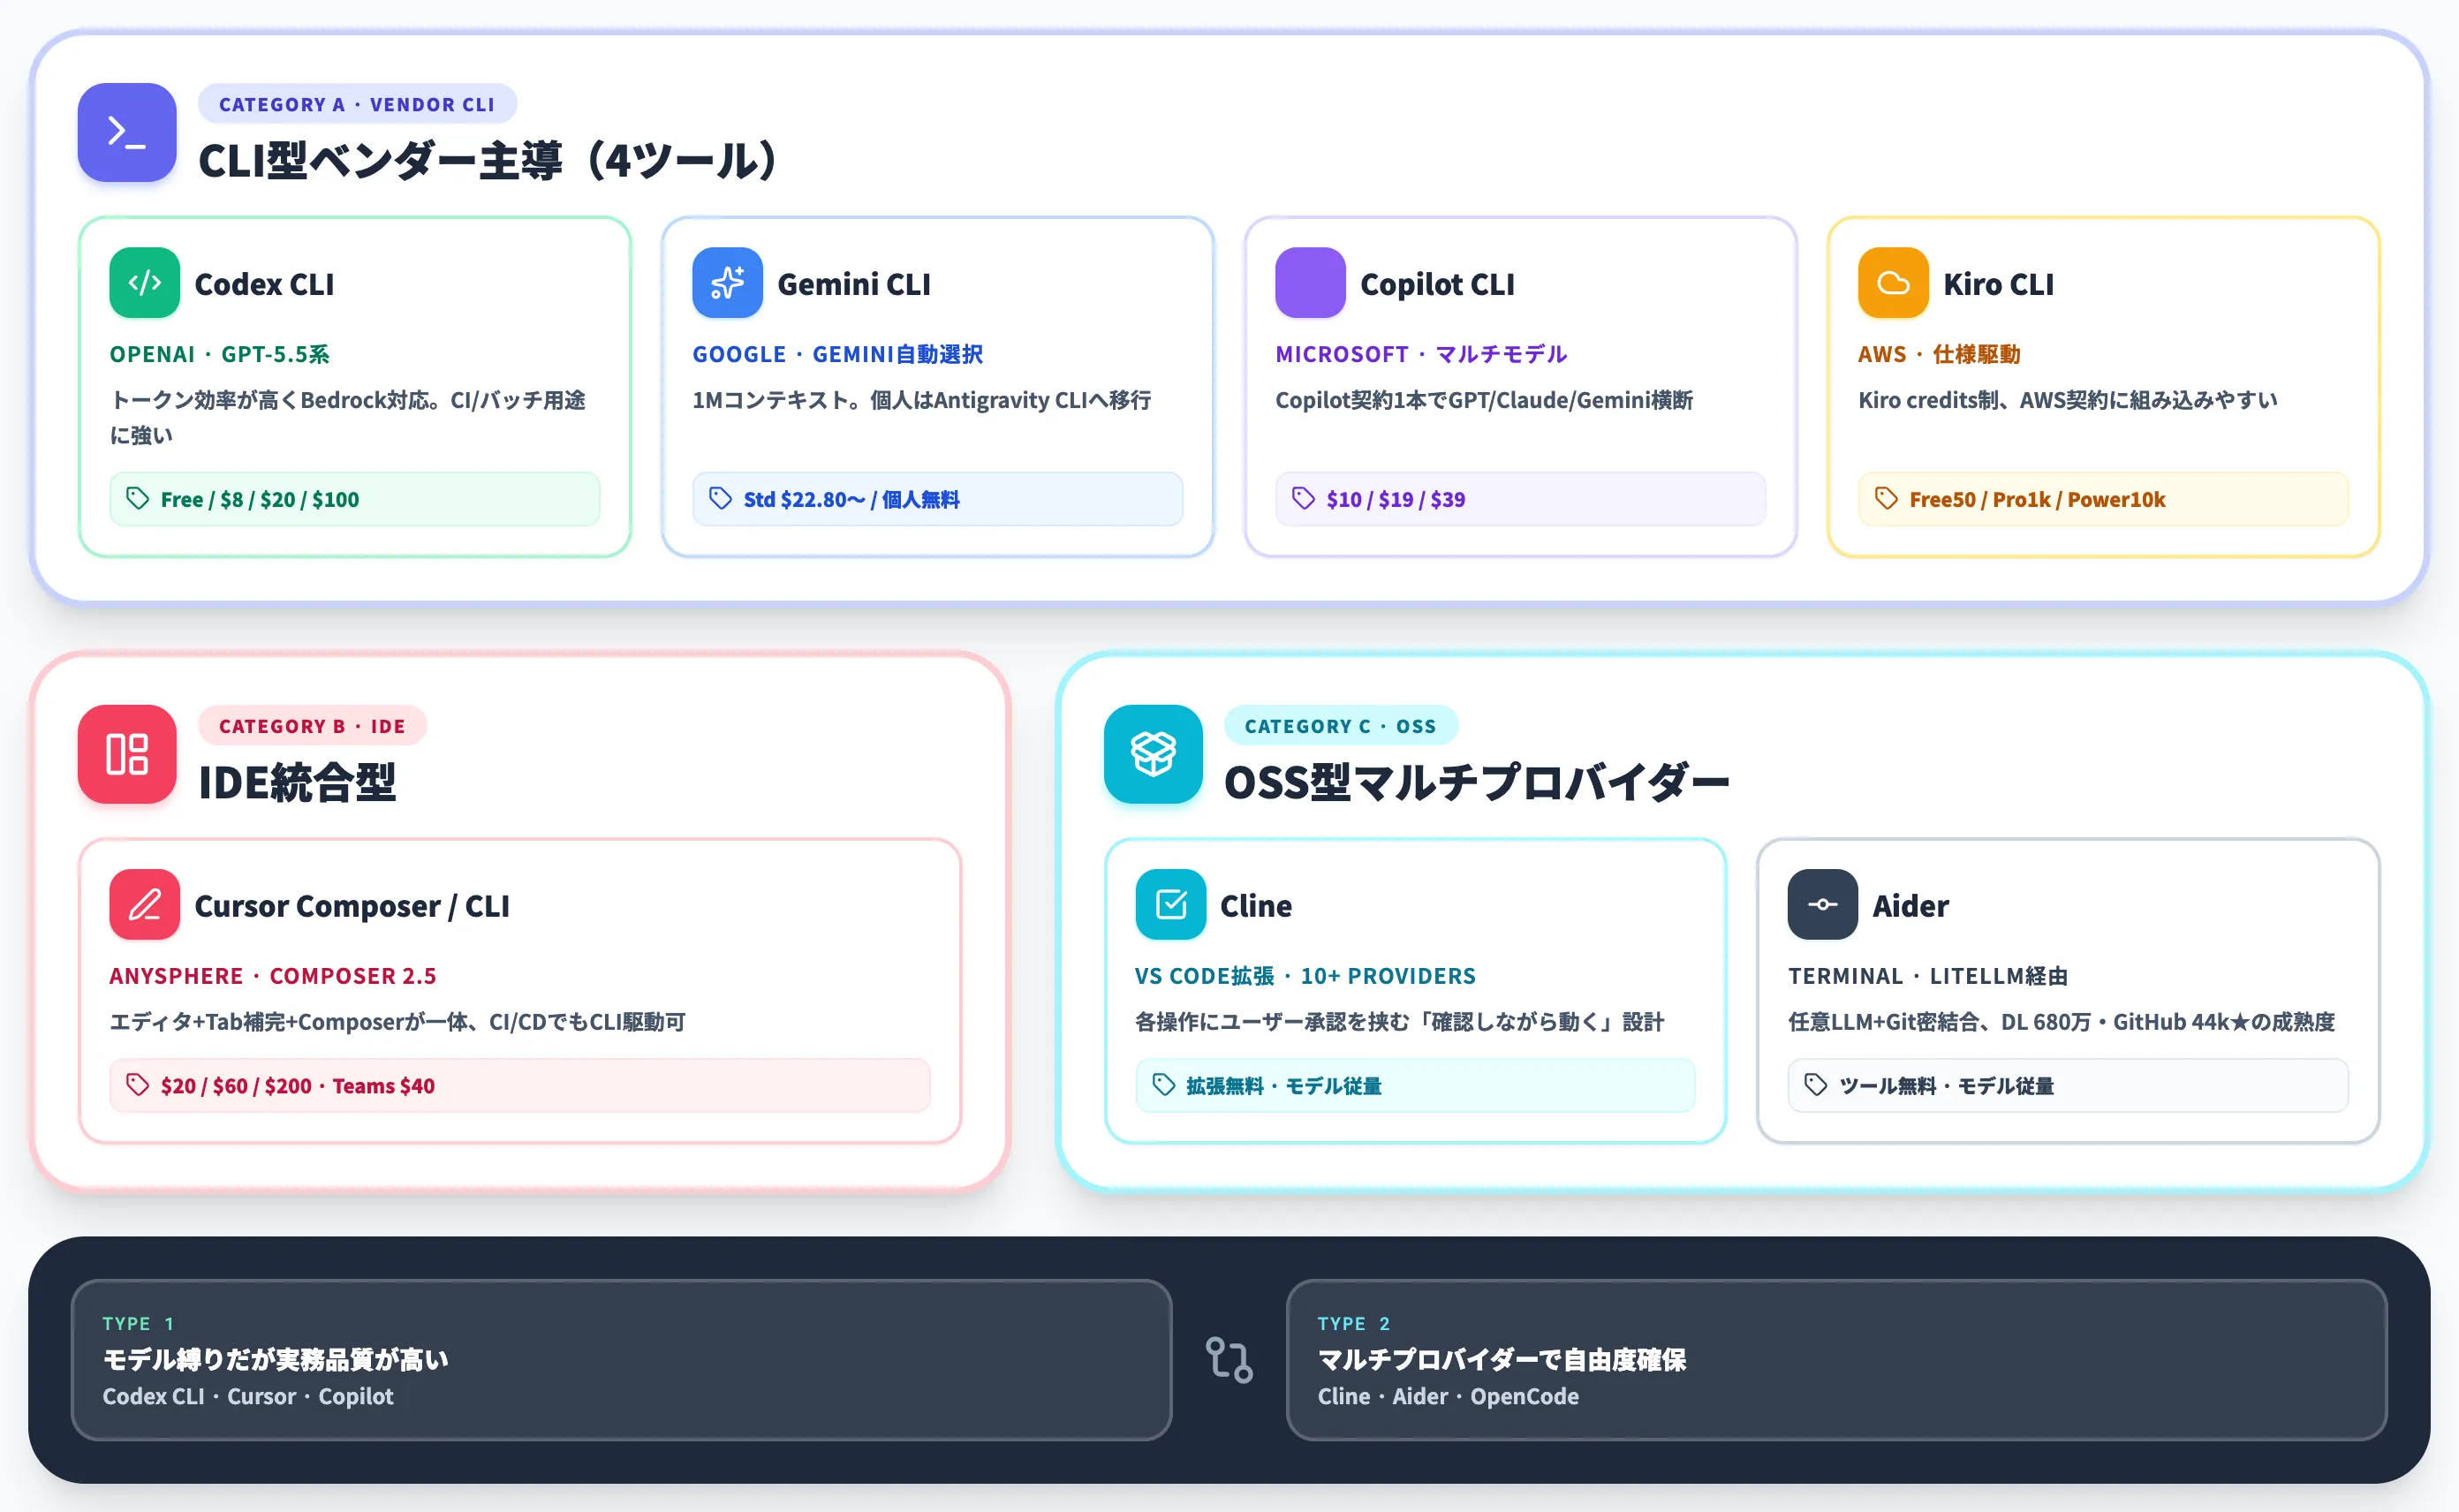The height and width of the screenshot is (1512, 2459).
Task: Open the Kiro CLI price pill Free50 / Pro1k / Power10k
Action: [2103, 499]
